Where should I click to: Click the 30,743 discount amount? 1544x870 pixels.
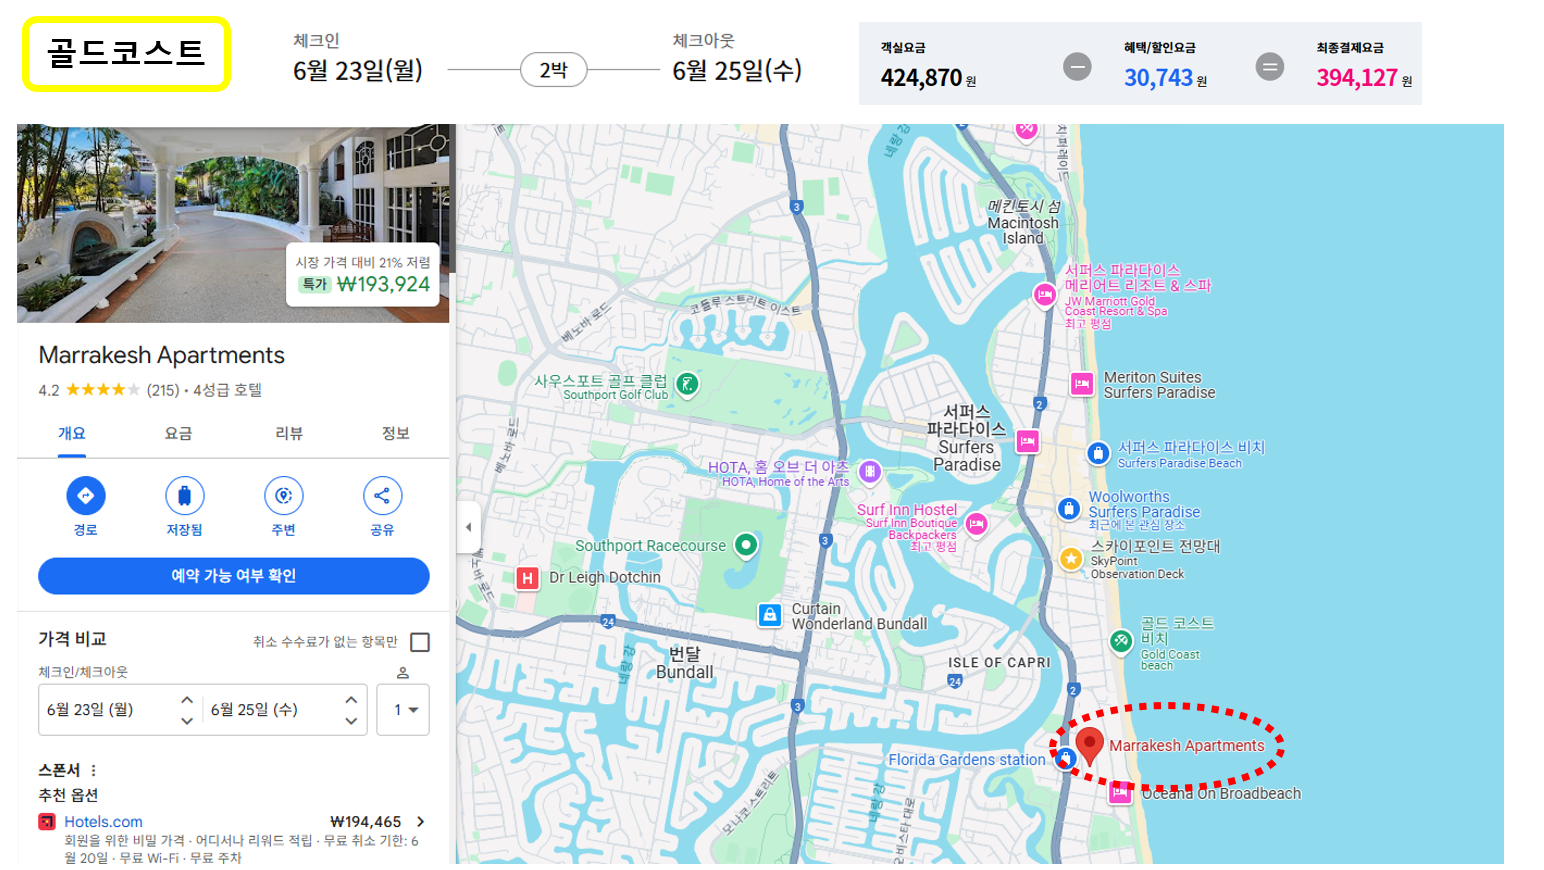[1158, 77]
